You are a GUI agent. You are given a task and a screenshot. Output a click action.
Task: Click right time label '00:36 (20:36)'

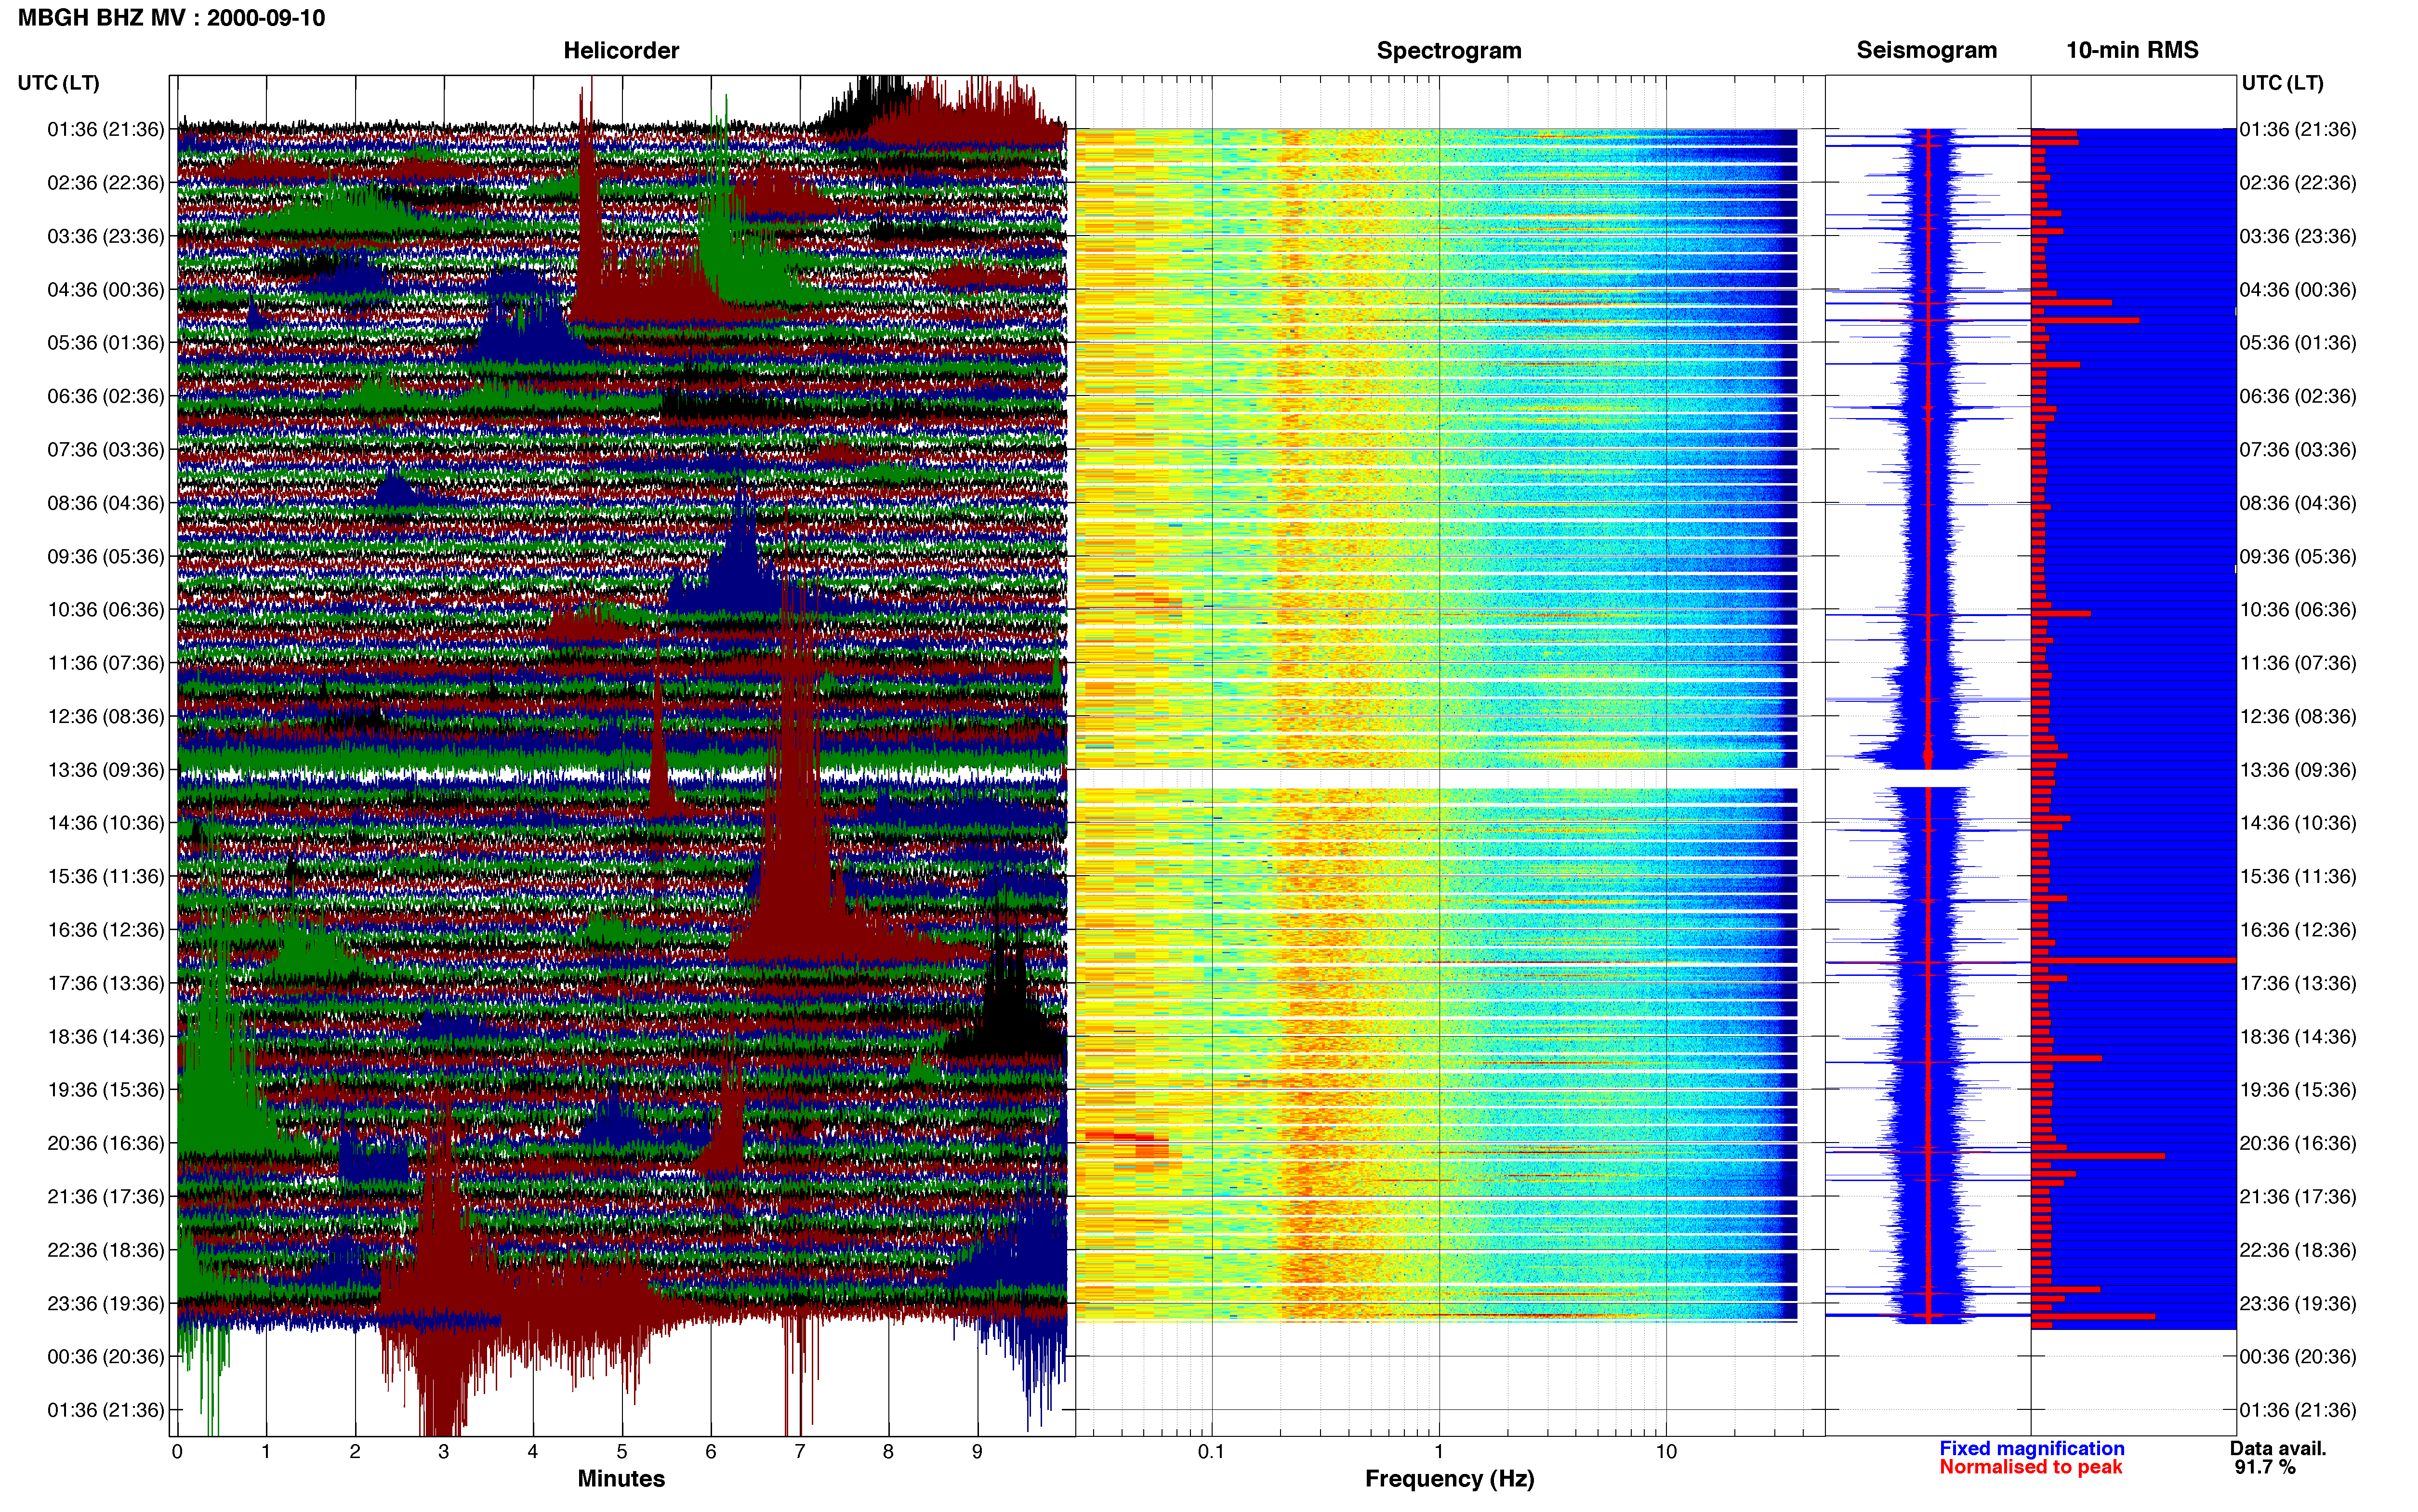(2298, 1357)
